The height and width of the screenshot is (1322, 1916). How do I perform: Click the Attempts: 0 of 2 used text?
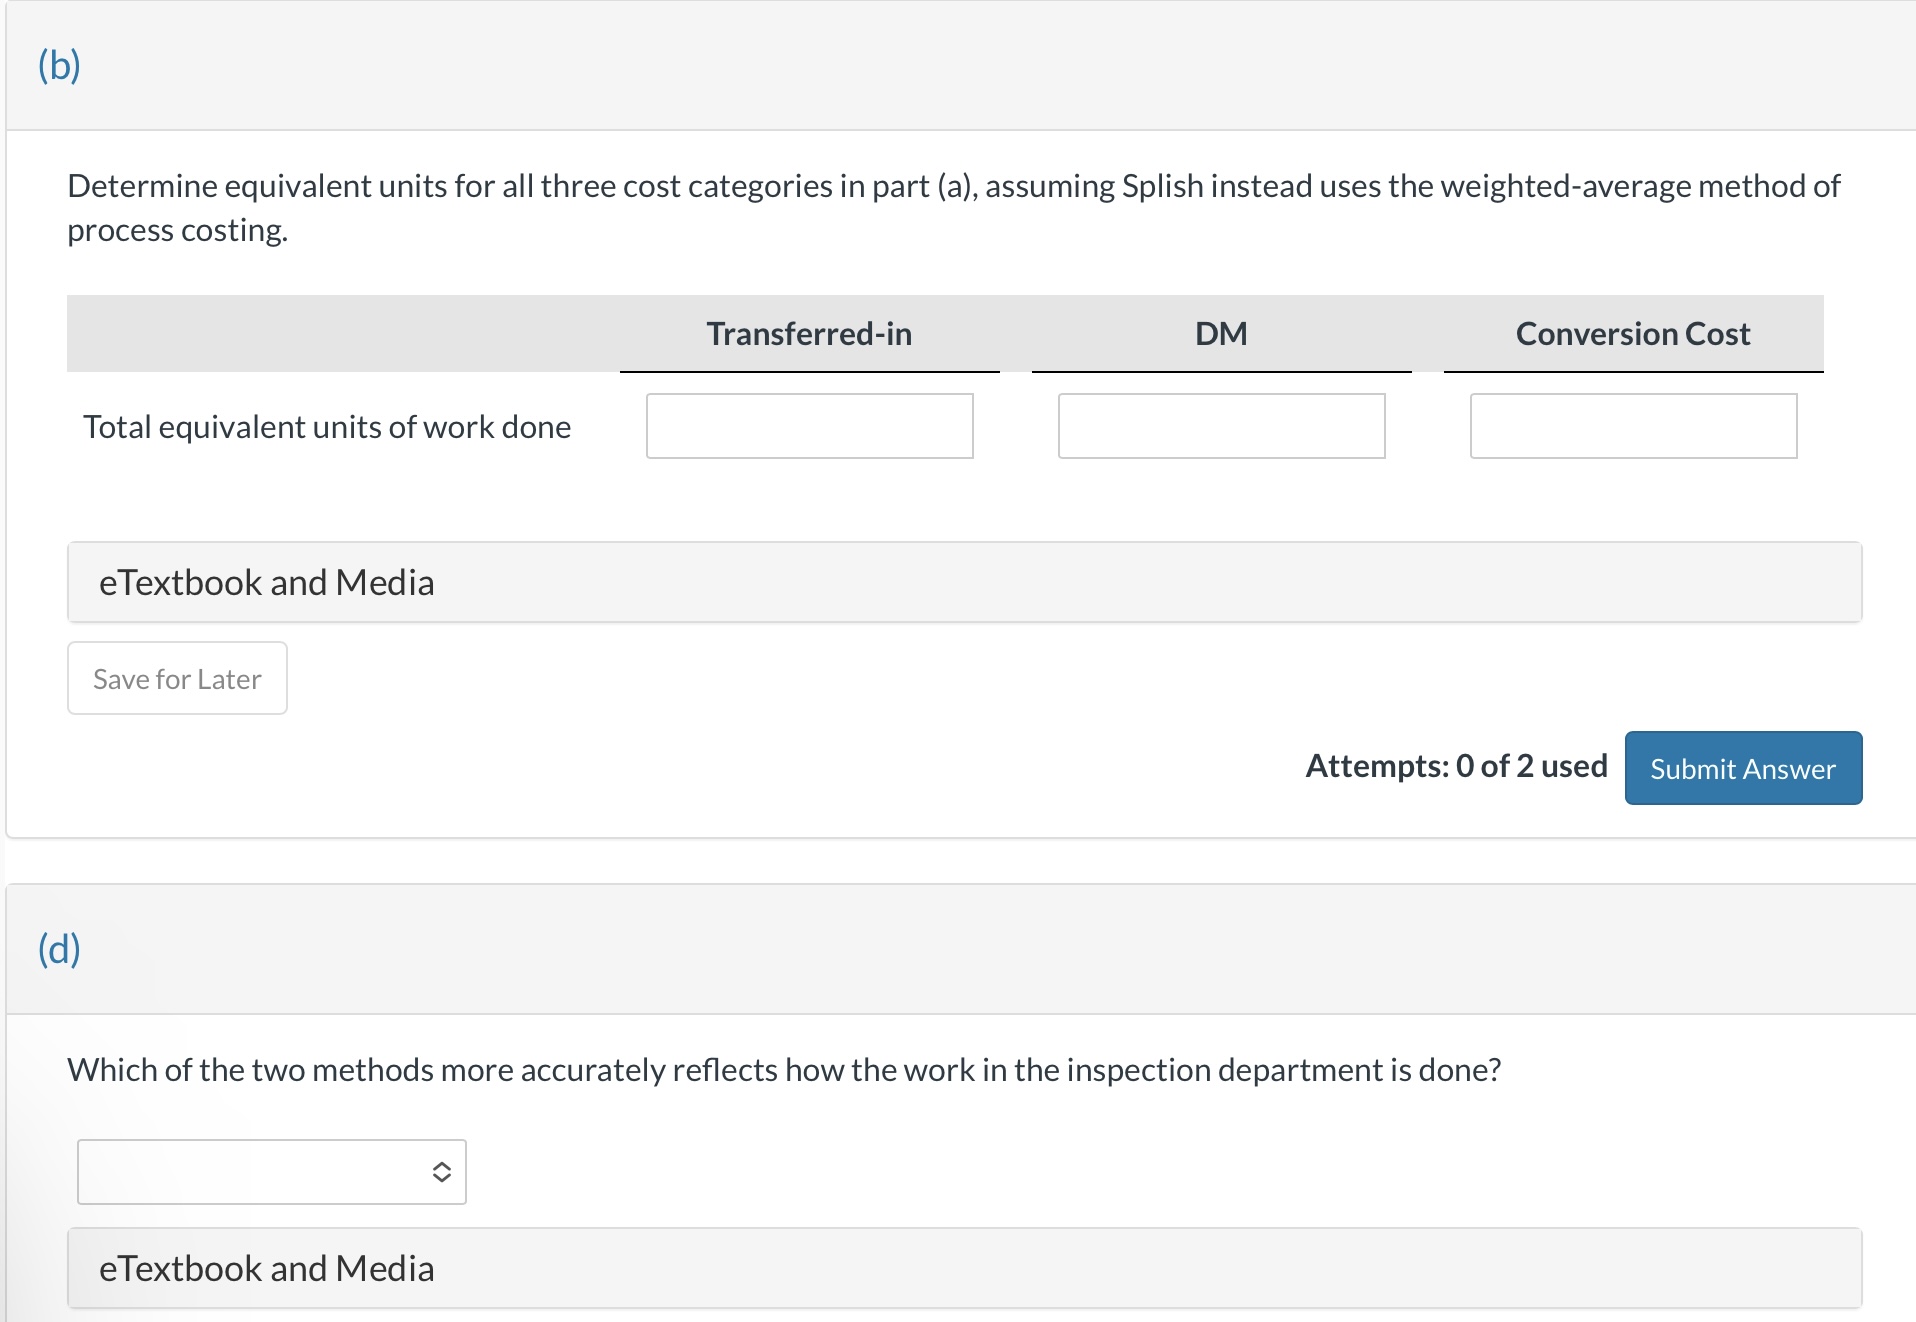1456,766
